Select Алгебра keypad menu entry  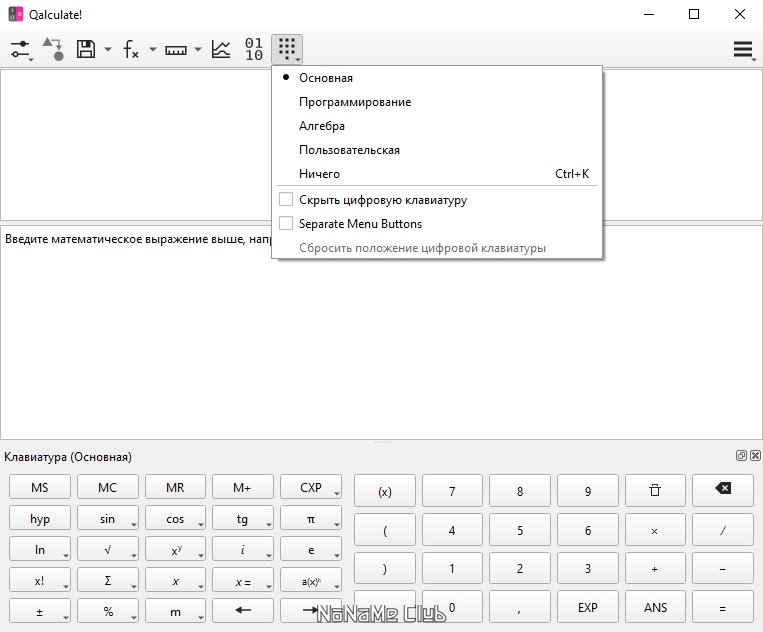322,126
